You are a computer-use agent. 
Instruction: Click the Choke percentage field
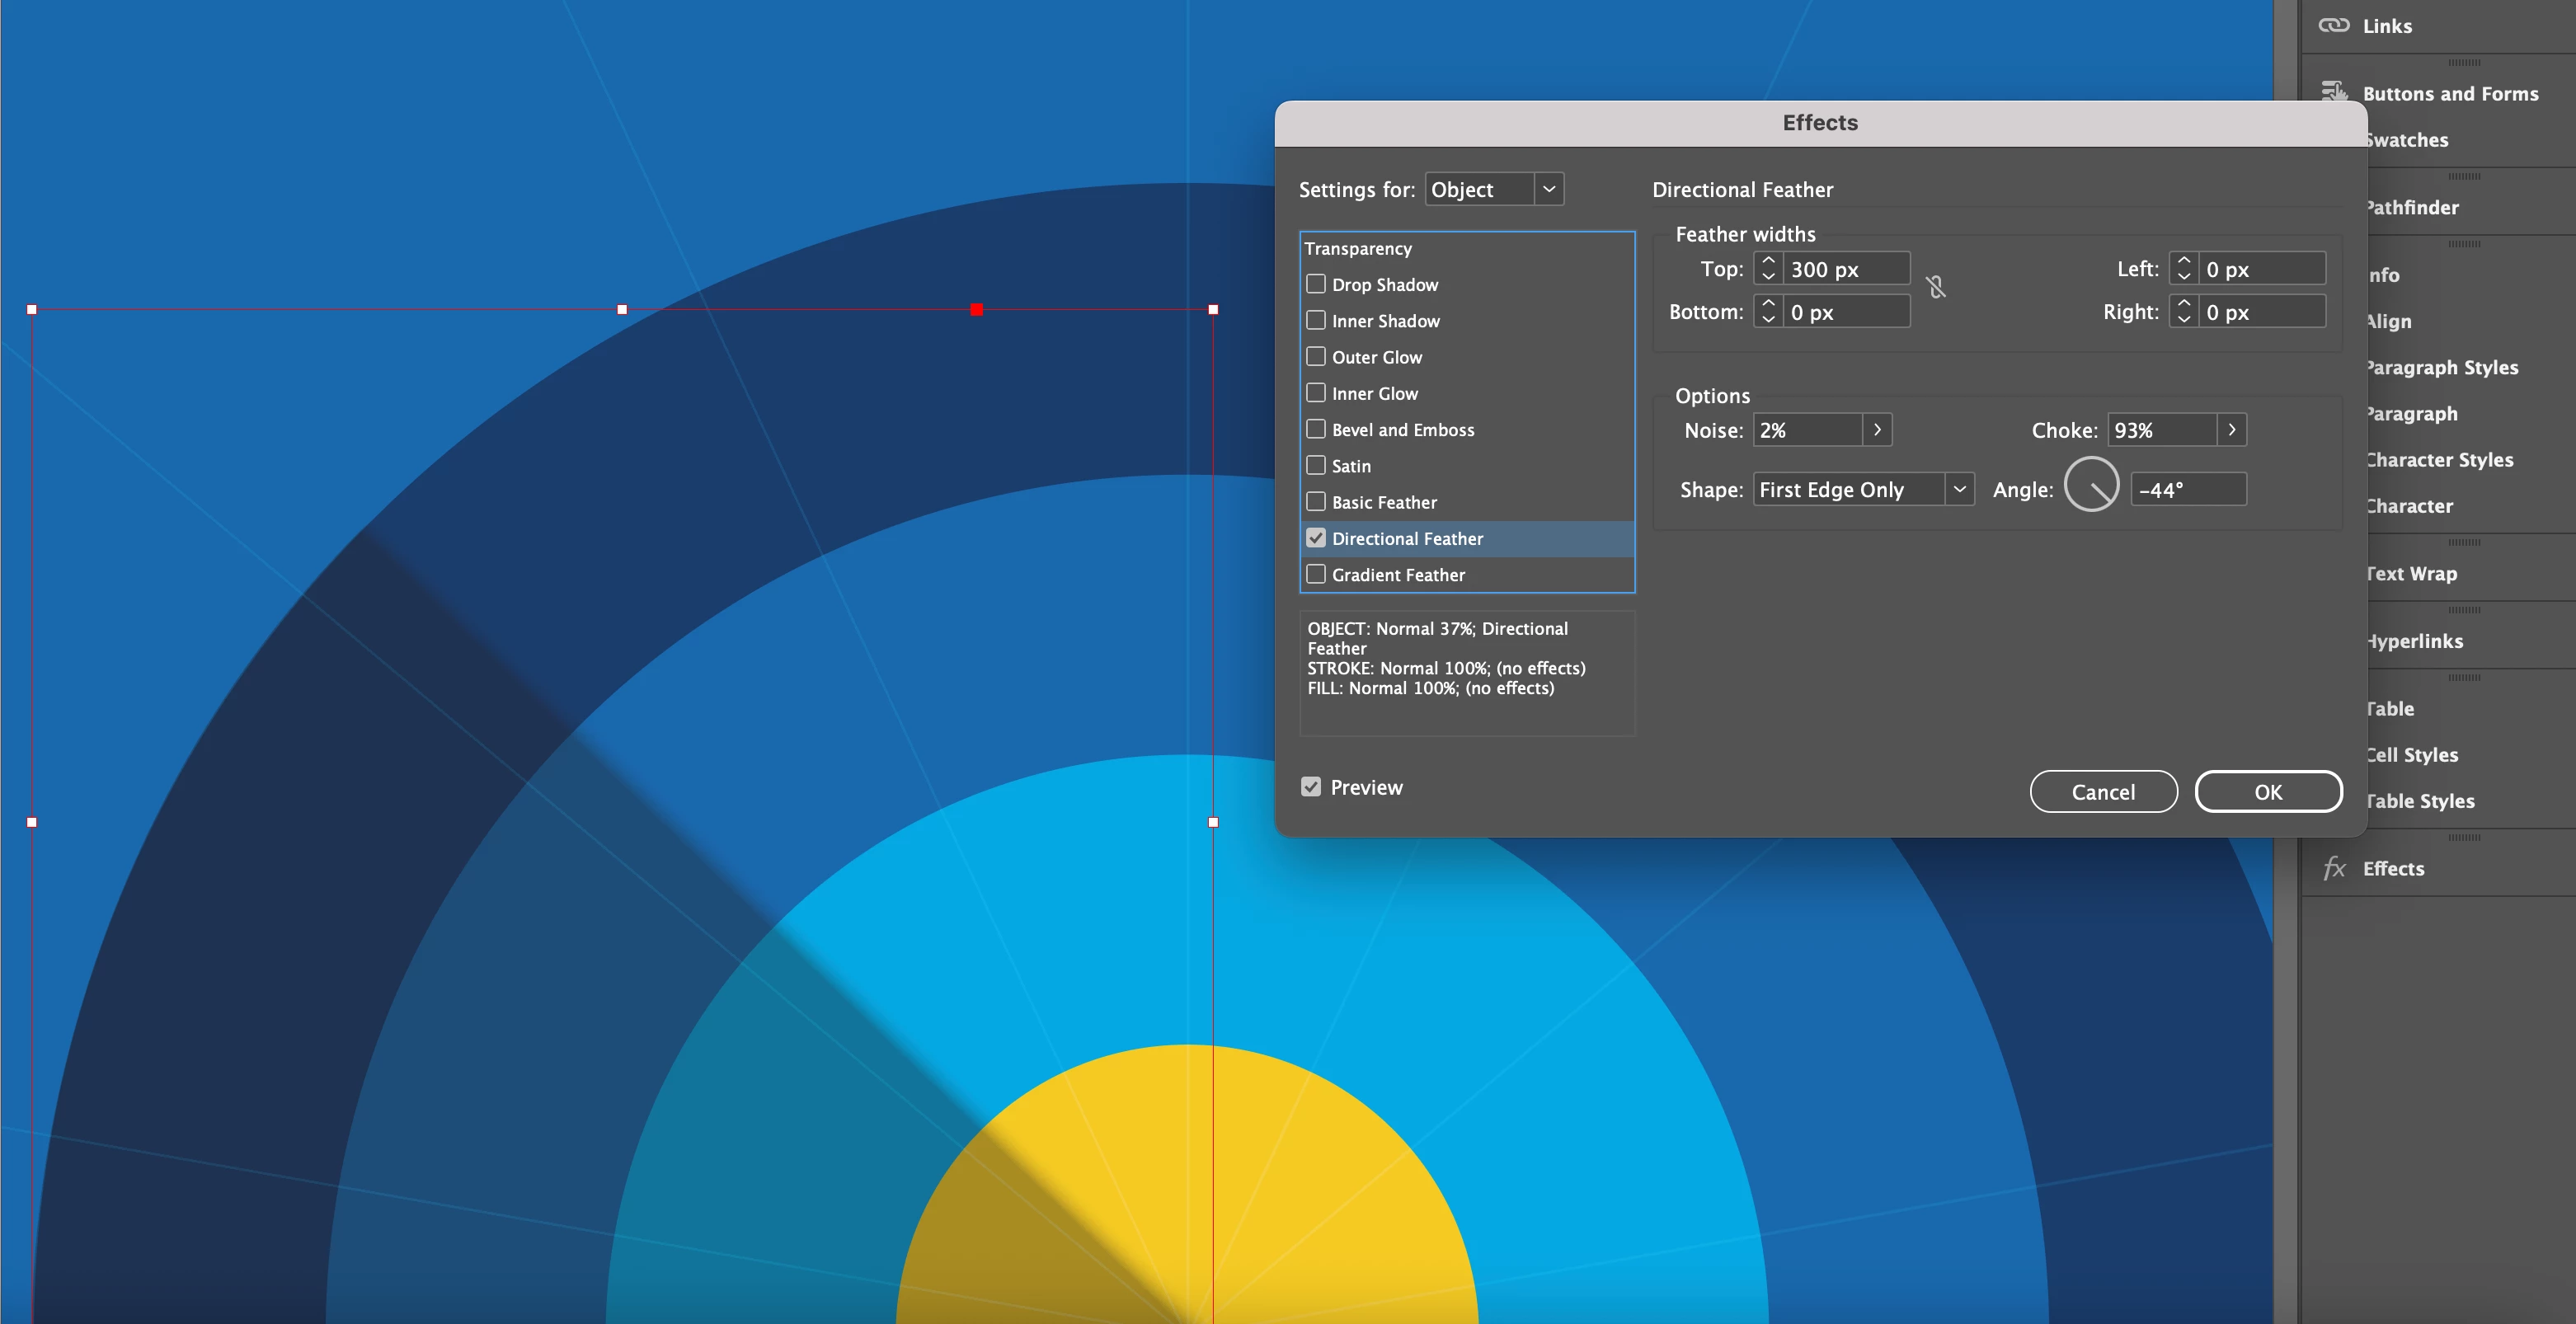[x=2162, y=430]
